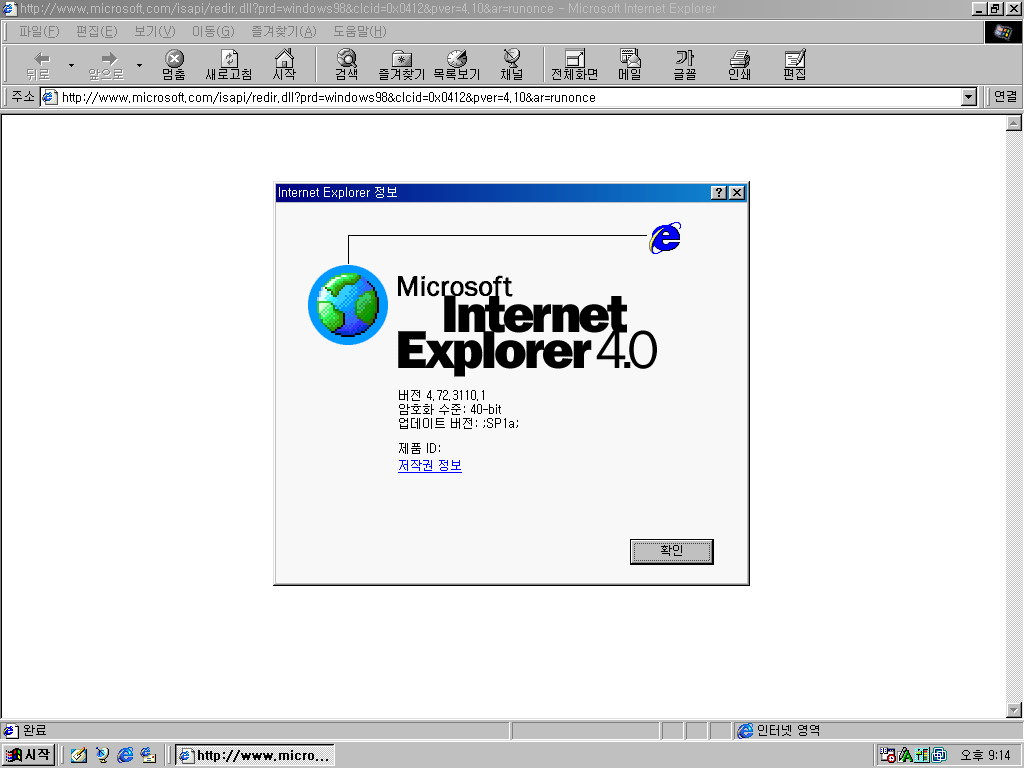Click the 완료 status bar text

pyautogui.click(x=35, y=731)
